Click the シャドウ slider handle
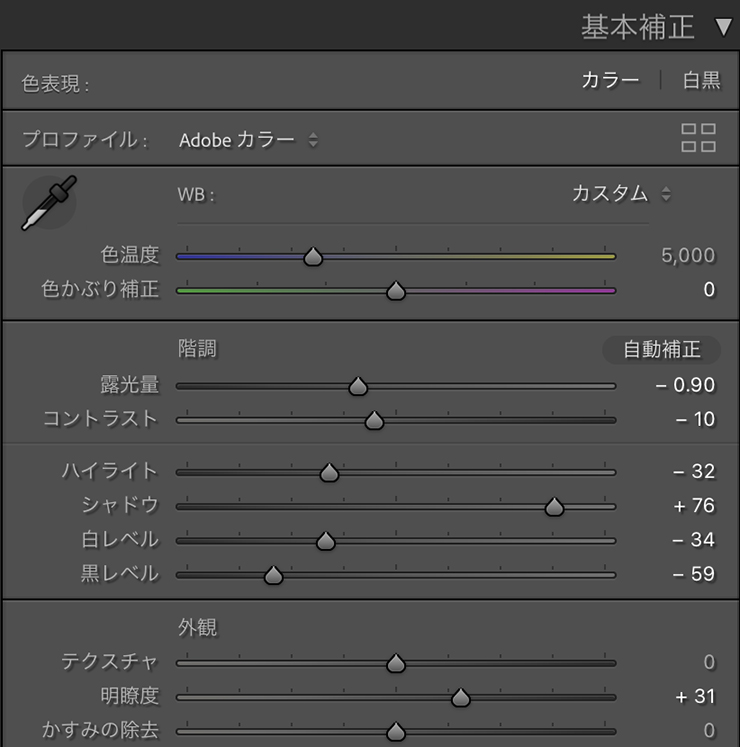Image resolution: width=740 pixels, height=747 pixels. 554,507
